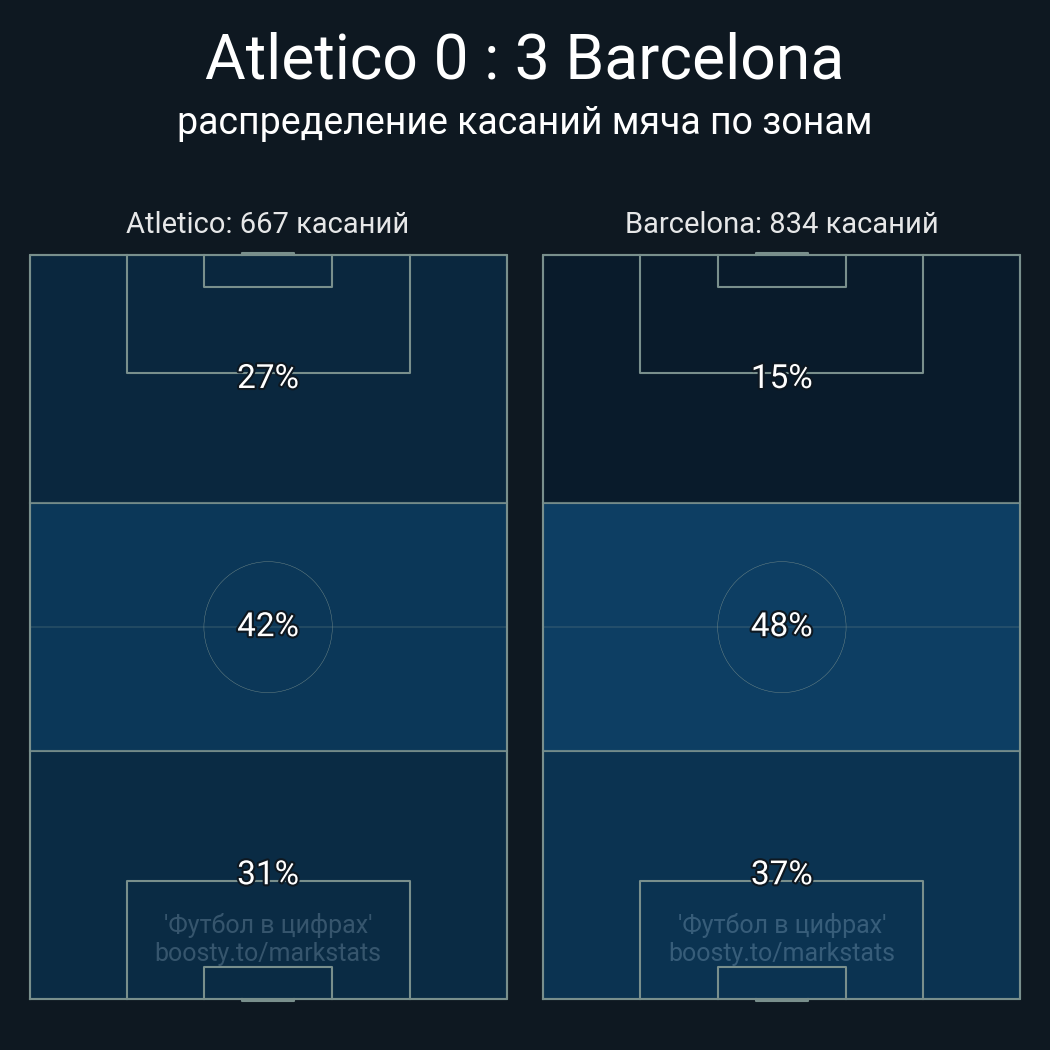
Task: Click the bottom goal area on Atletico pitch
Action: [x=268, y=982]
